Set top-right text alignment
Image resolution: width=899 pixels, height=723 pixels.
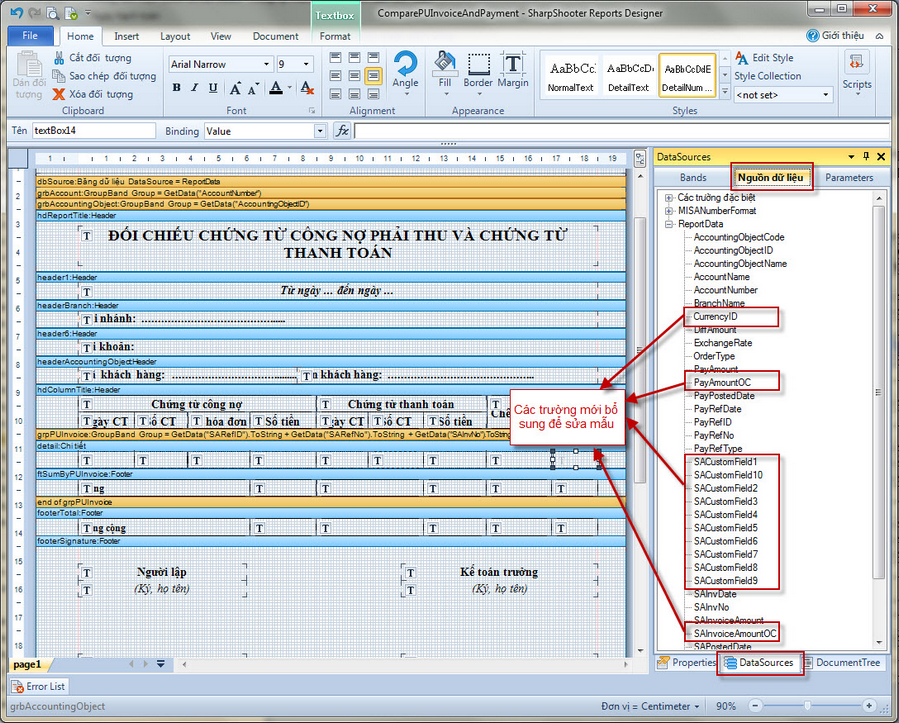374,57
